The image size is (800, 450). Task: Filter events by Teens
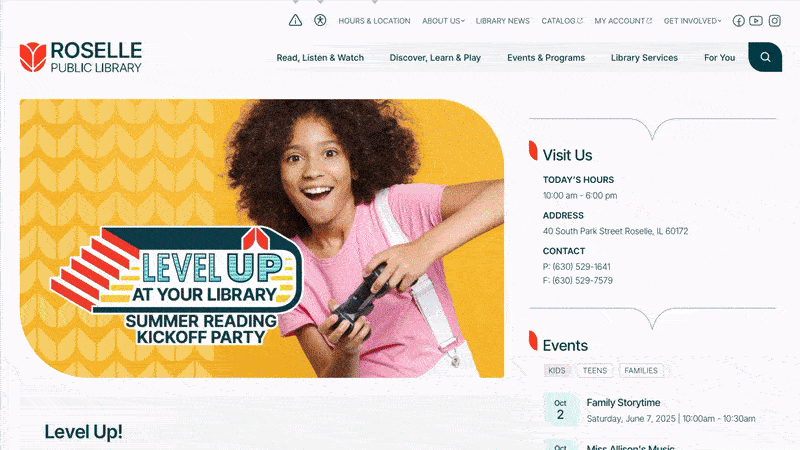coord(595,370)
